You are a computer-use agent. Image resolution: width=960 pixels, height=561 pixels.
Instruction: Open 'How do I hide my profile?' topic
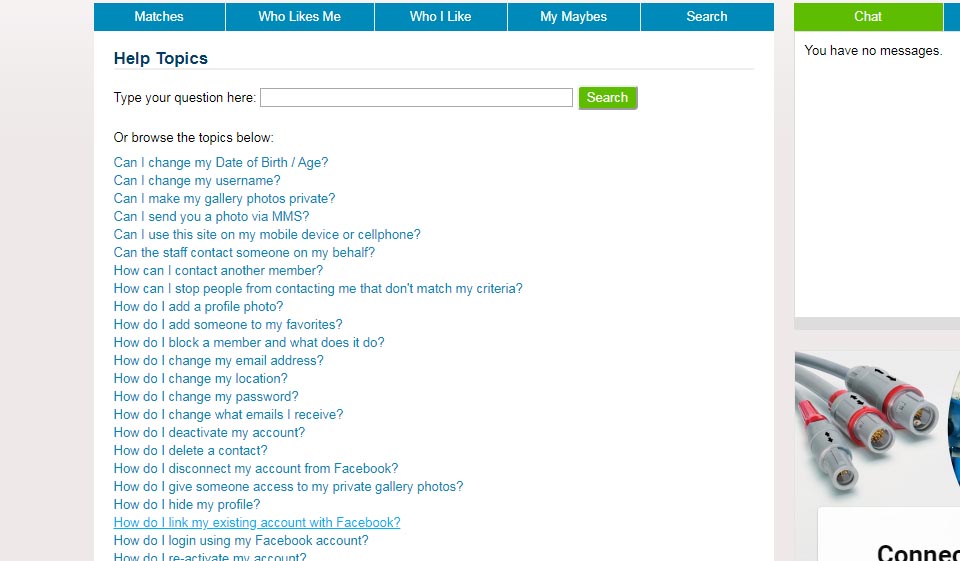187,505
